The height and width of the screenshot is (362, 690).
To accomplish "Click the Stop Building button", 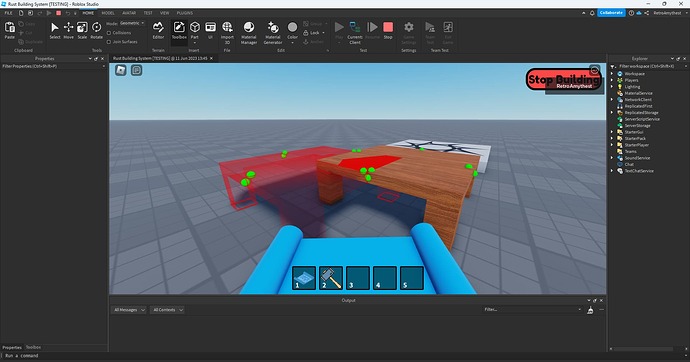I will (x=563, y=80).
